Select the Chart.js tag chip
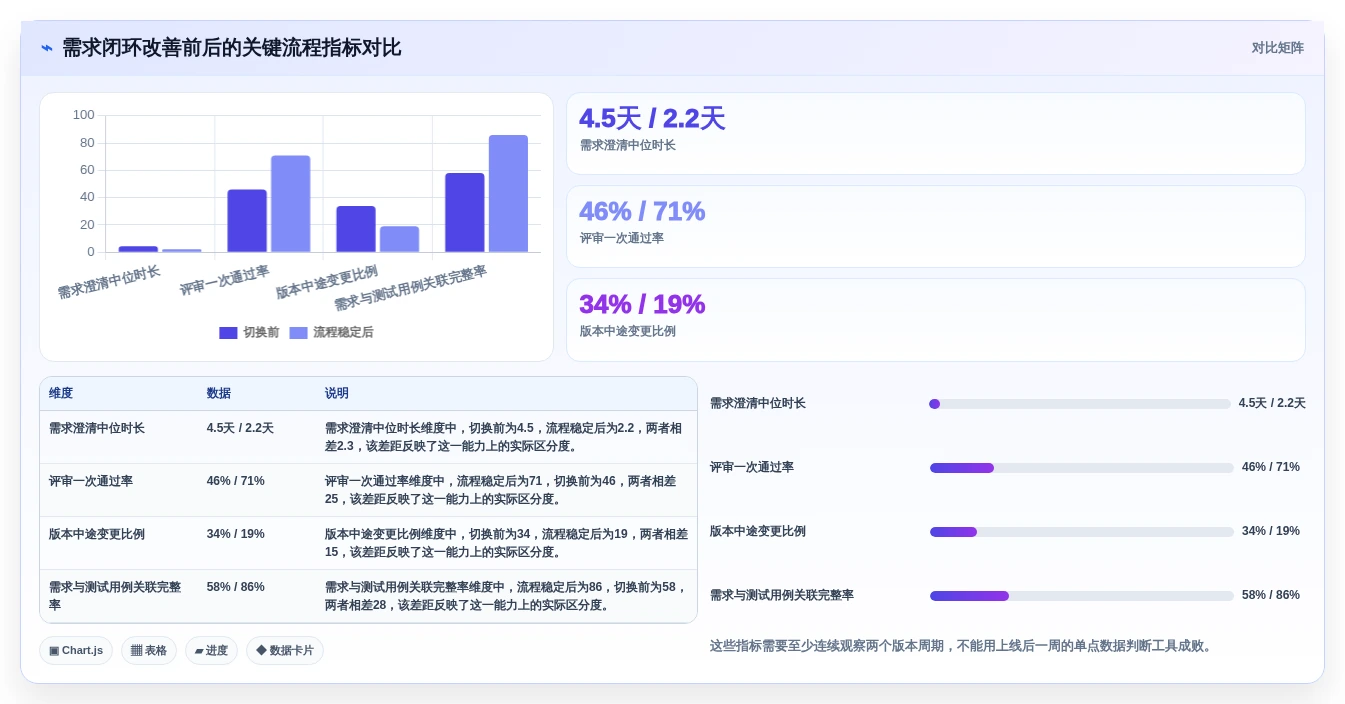1345x704 pixels. (x=76, y=651)
